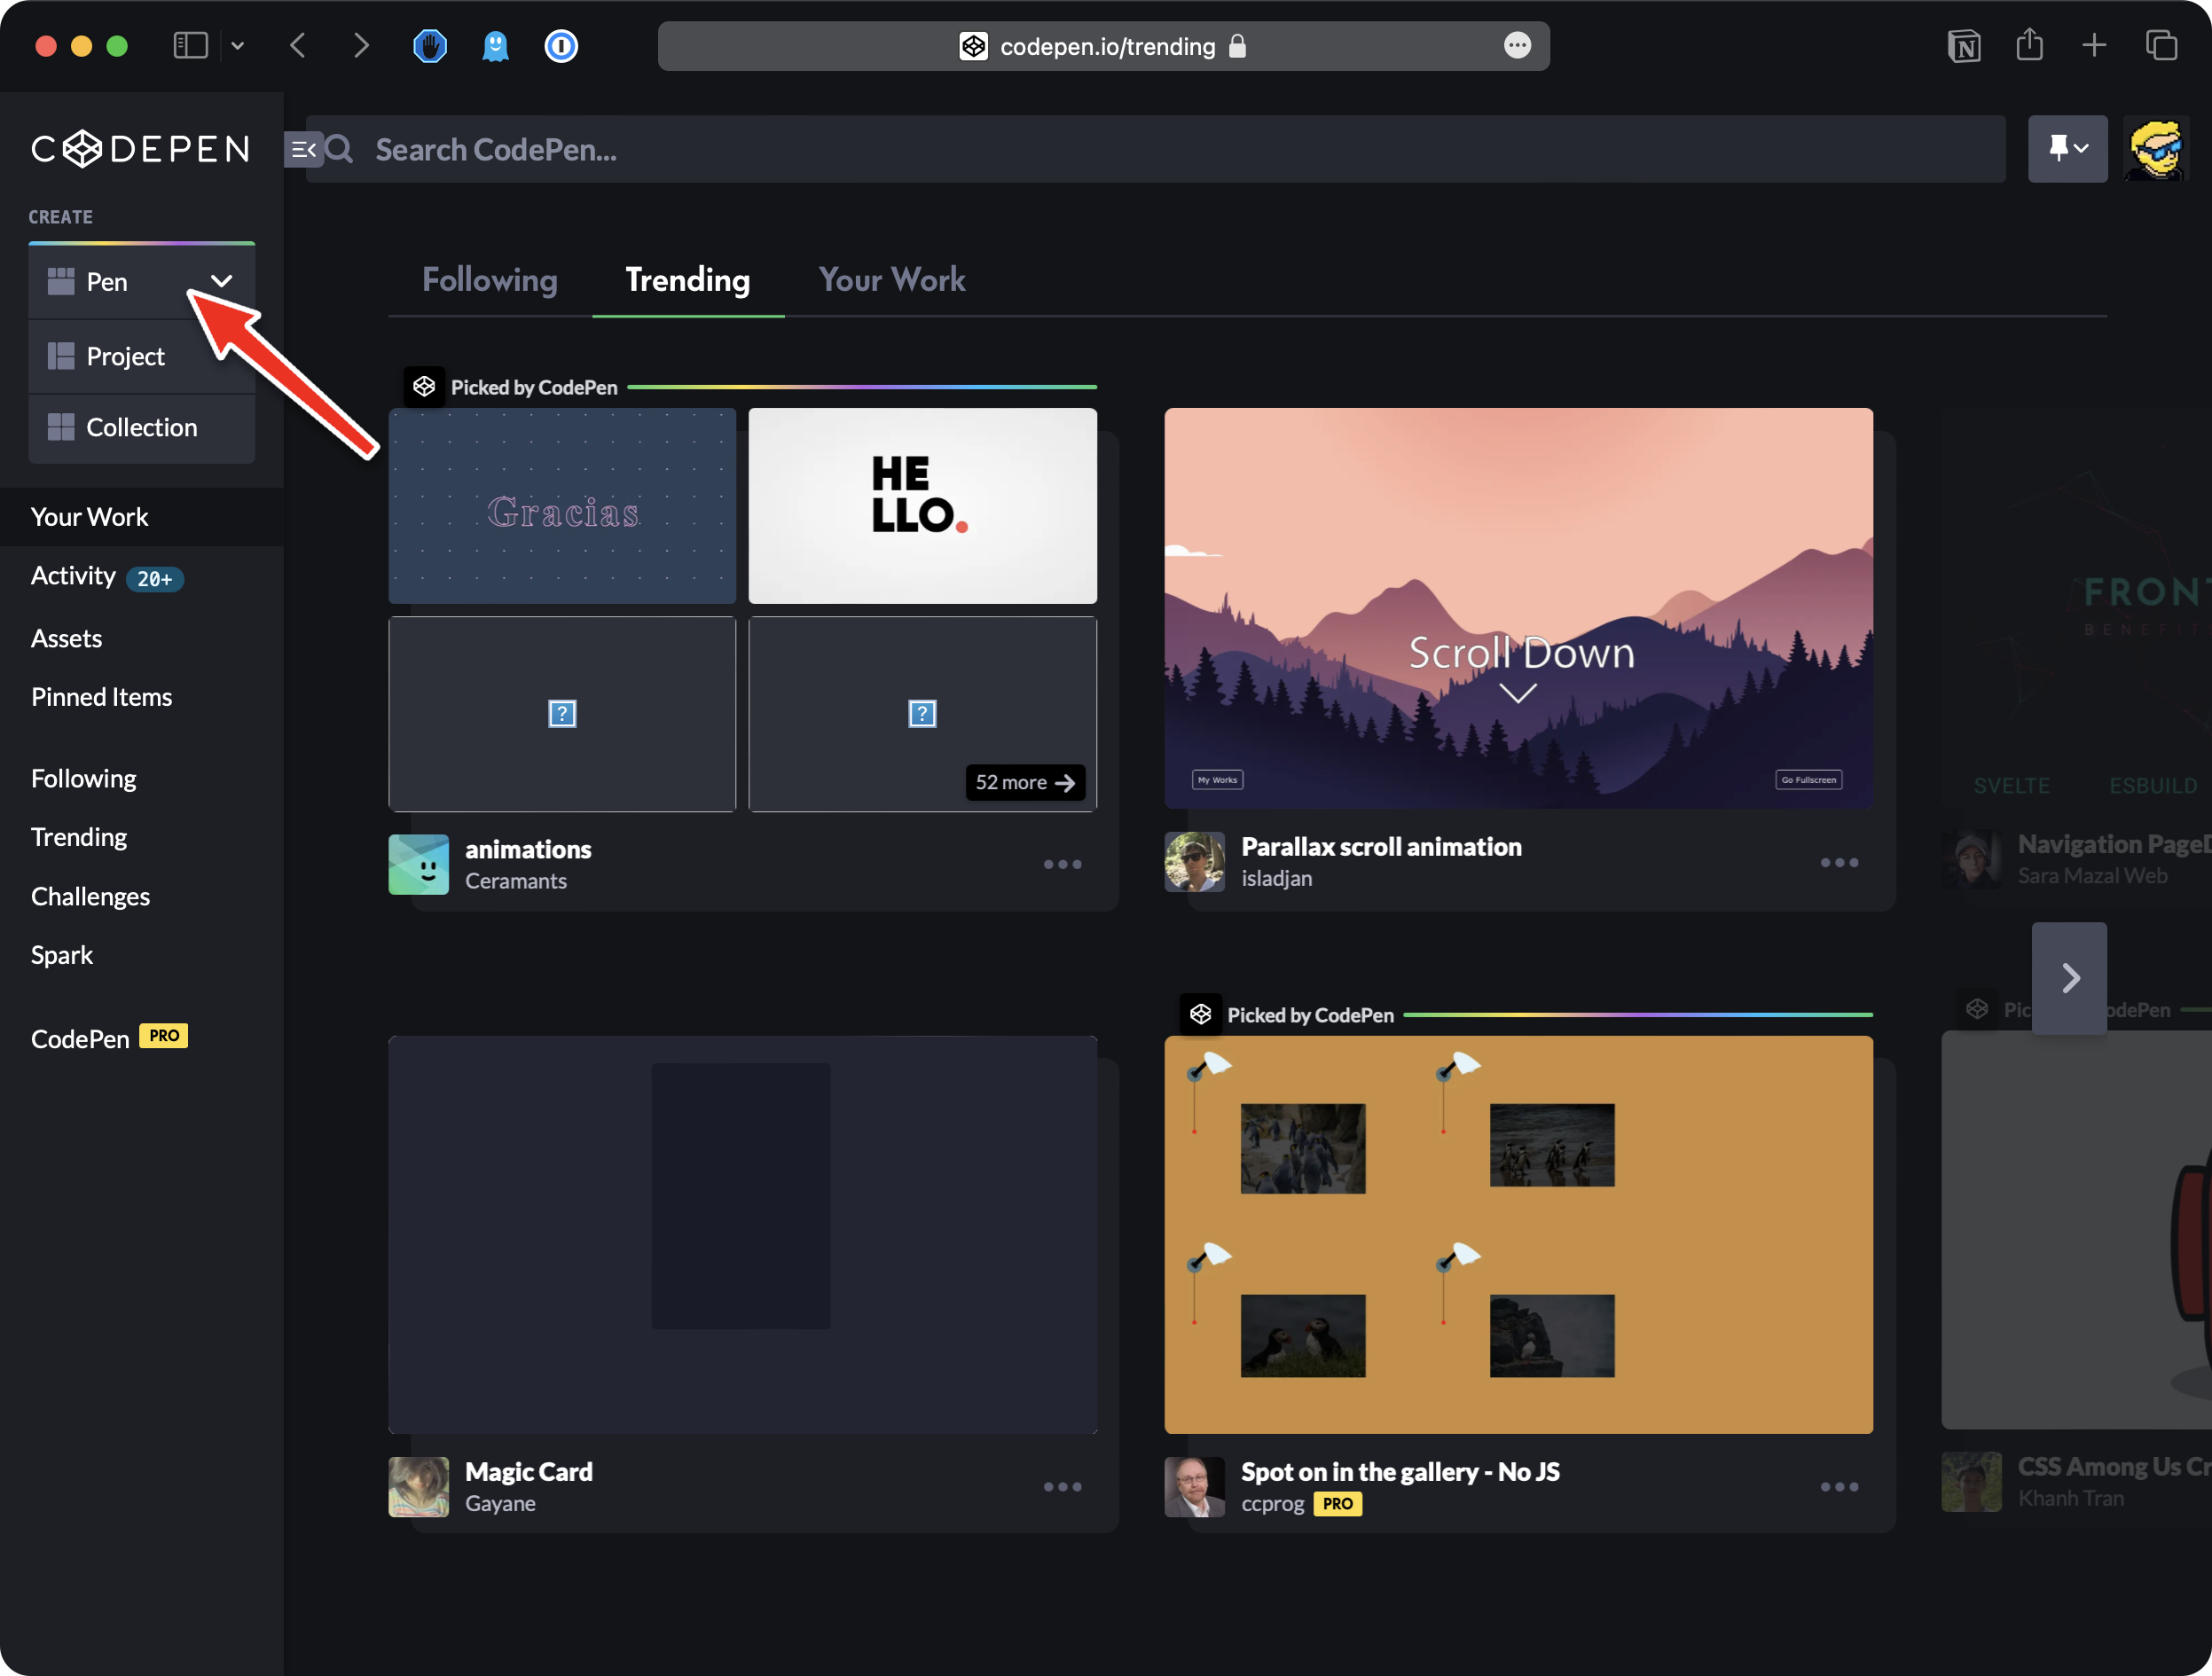Expand the Pen create dropdown chevron

pyautogui.click(x=222, y=281)
